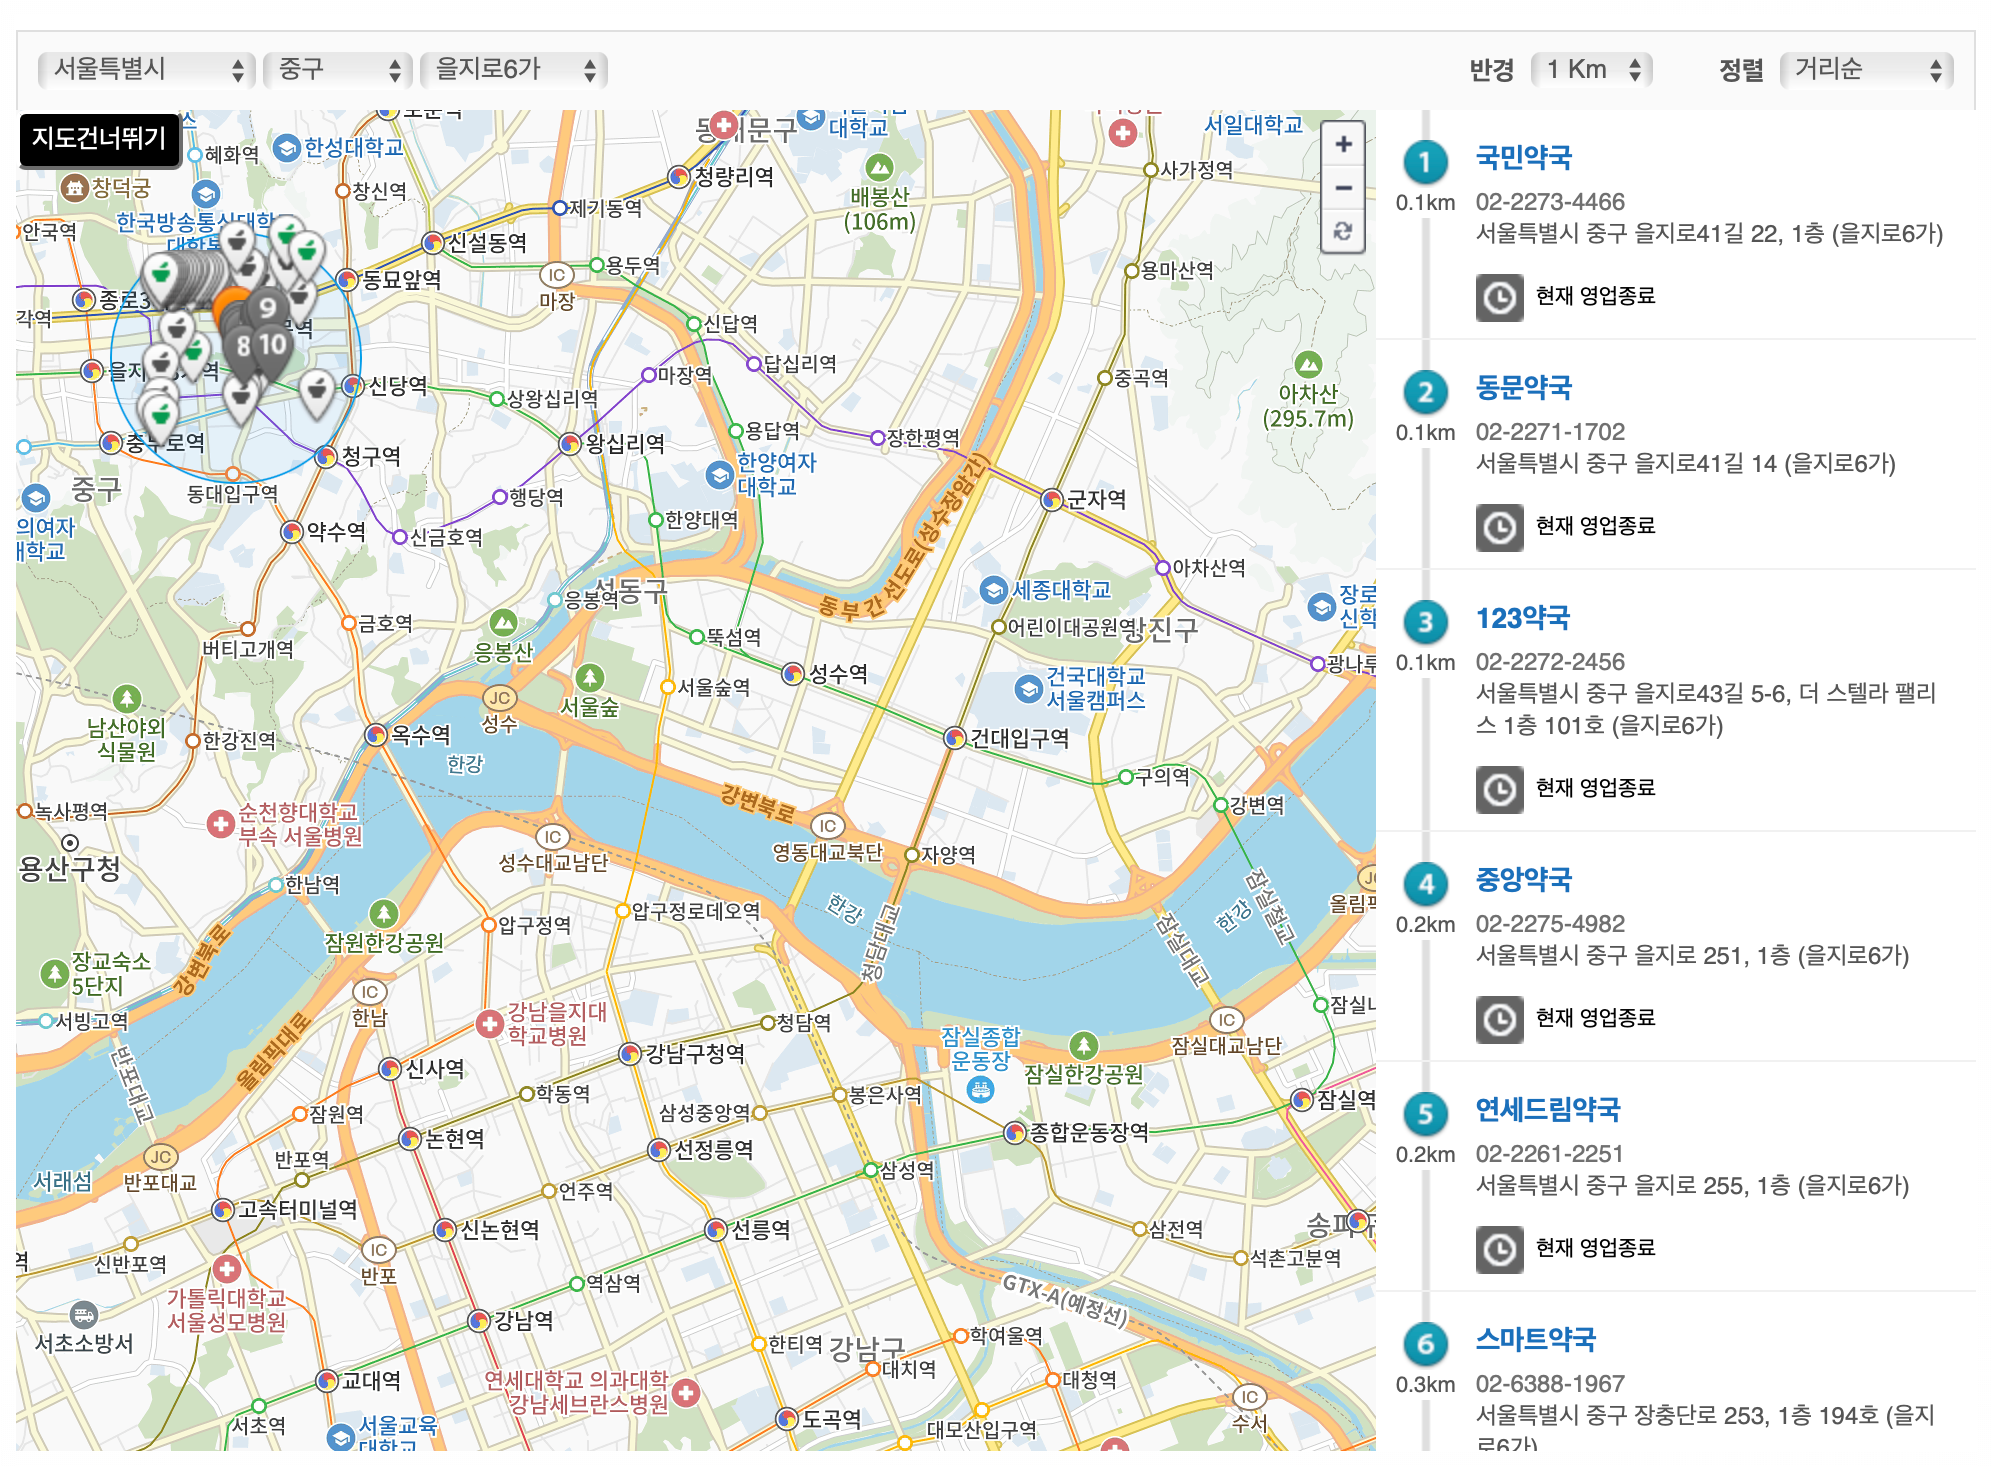Viewport: 1992px width, 1466px height.
Task: Open the 중구 district dropdown
Action: click(x=337, y=69)
